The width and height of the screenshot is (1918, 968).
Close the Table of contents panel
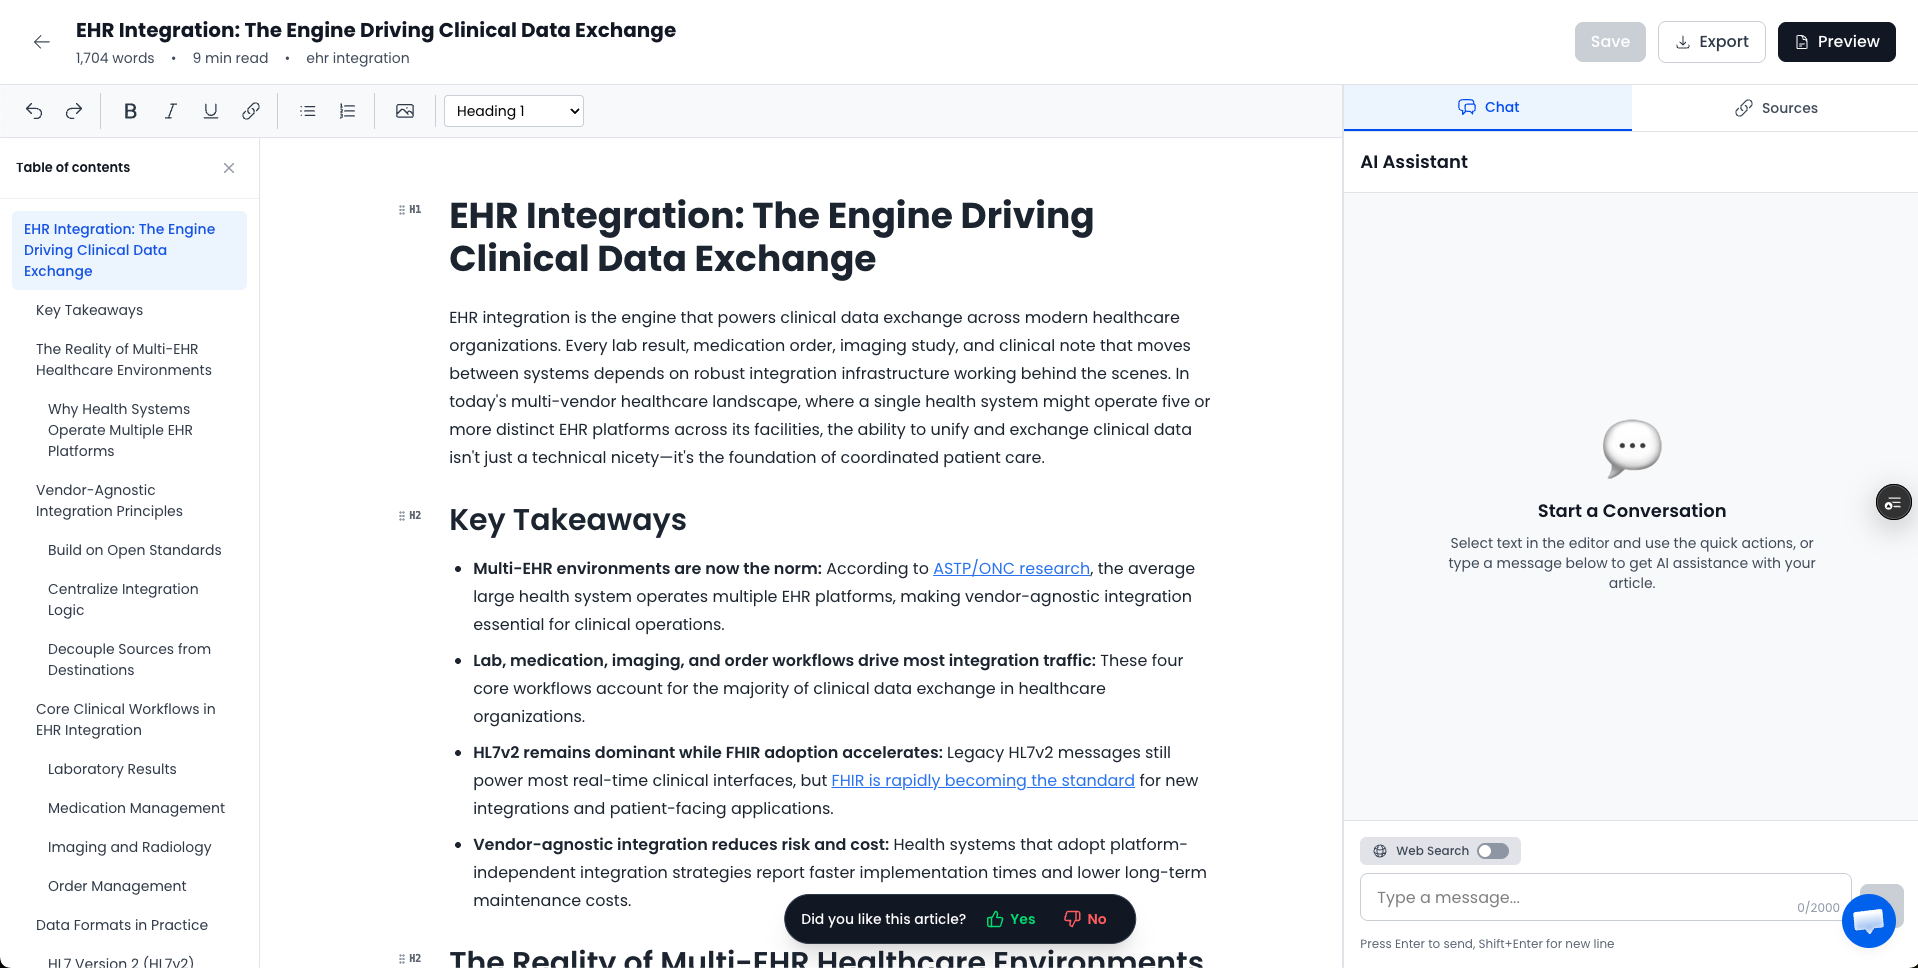tap(229, 168)
